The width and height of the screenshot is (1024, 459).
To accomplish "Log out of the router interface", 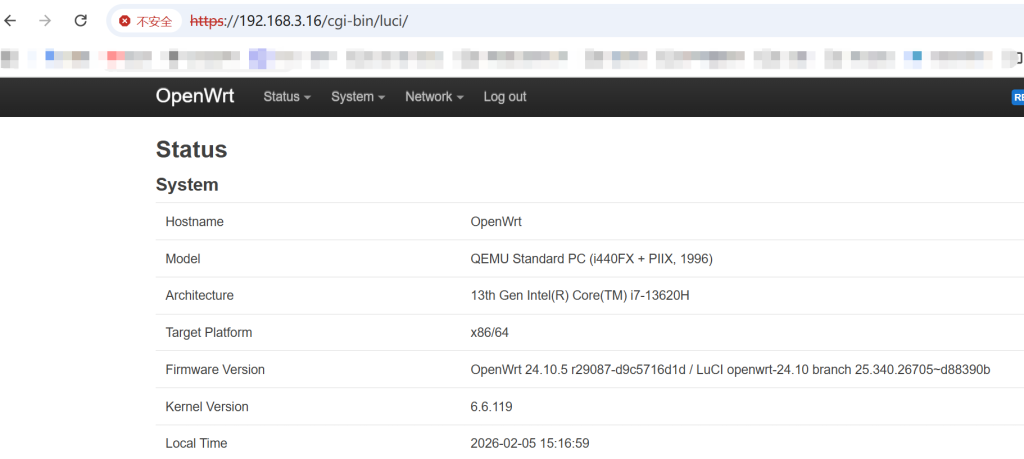I will (x=505, y=97).
